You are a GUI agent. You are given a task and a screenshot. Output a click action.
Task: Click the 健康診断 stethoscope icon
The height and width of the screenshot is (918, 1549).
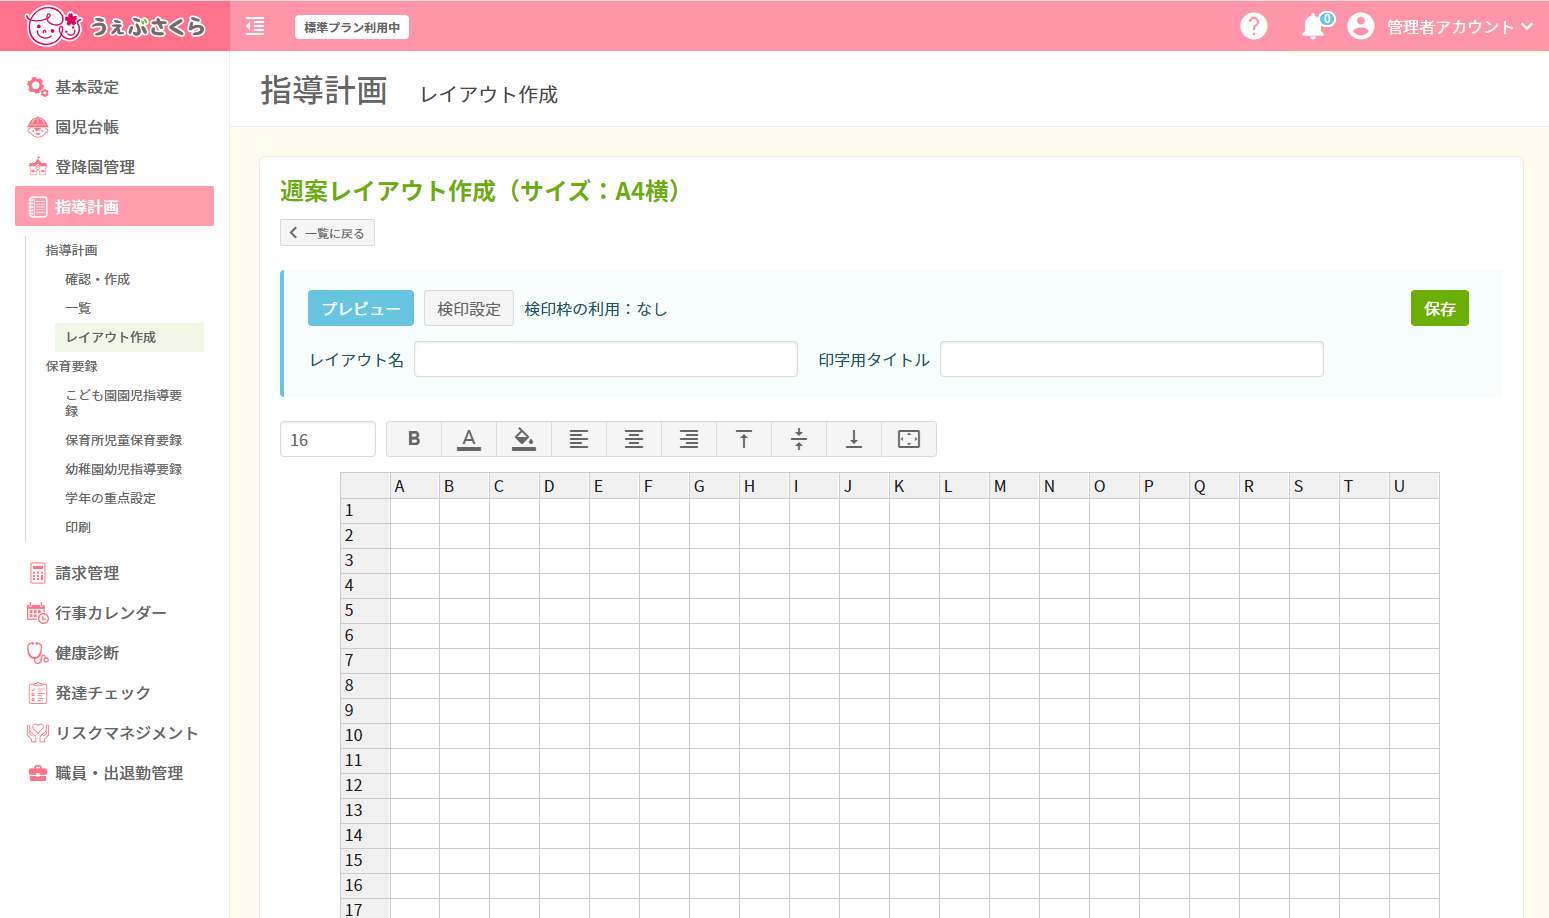(x=37, y=653)
